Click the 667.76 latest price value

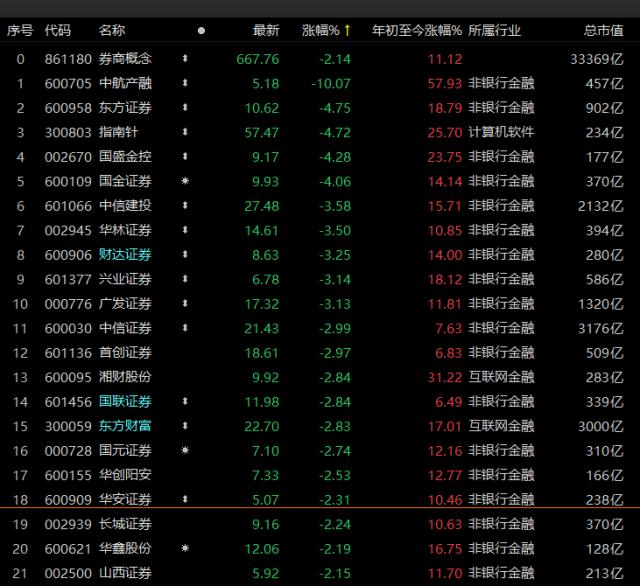[258, 59]
